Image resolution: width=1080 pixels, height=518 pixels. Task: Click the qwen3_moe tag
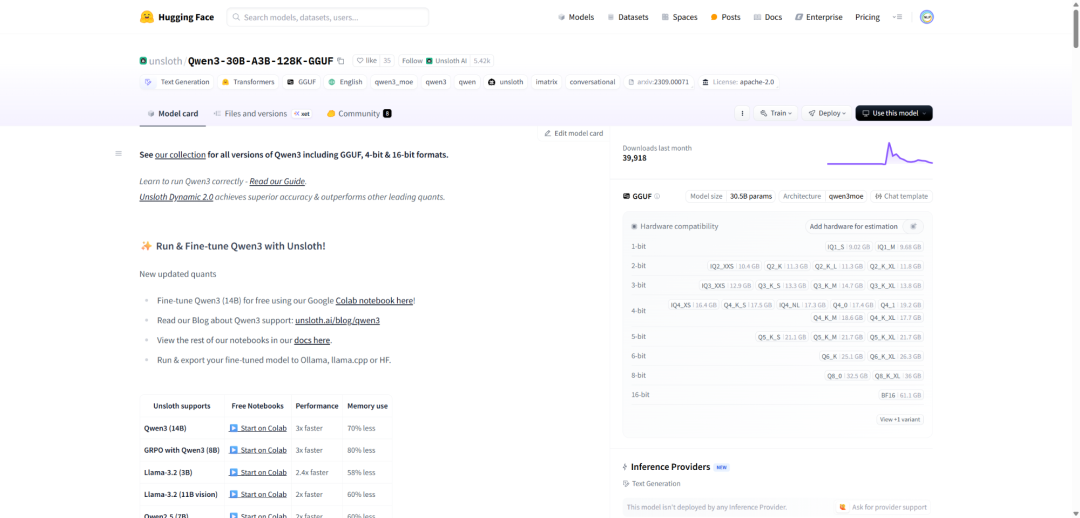coord(394,82)
